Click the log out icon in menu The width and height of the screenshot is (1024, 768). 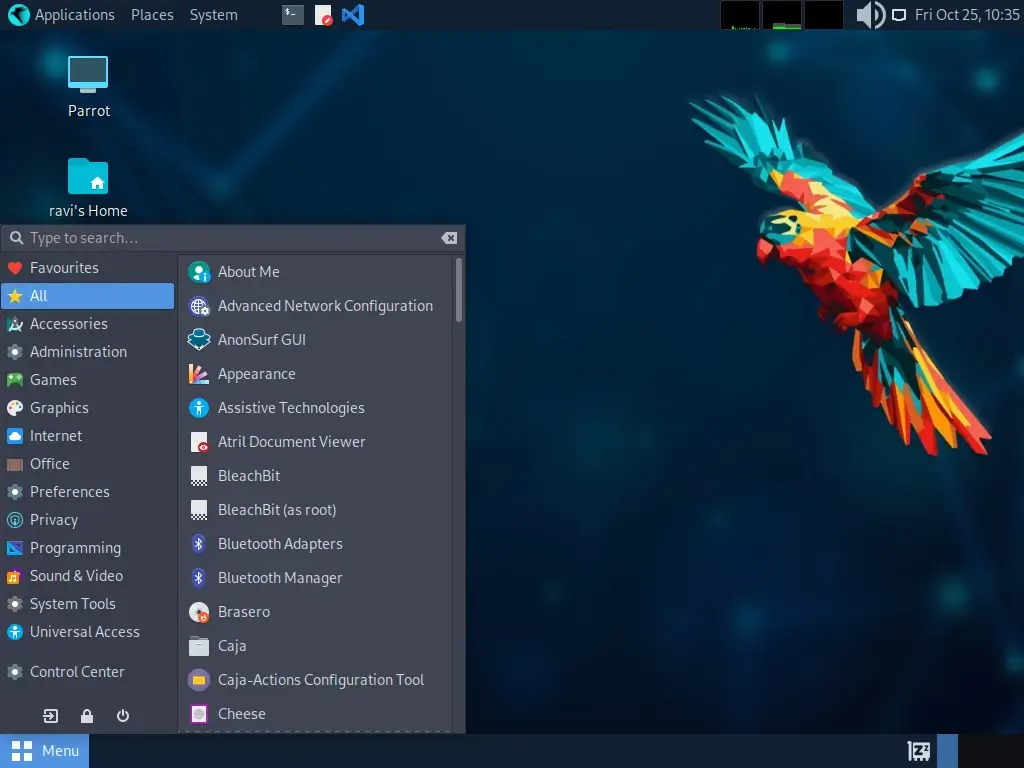(x=51, y=716)
